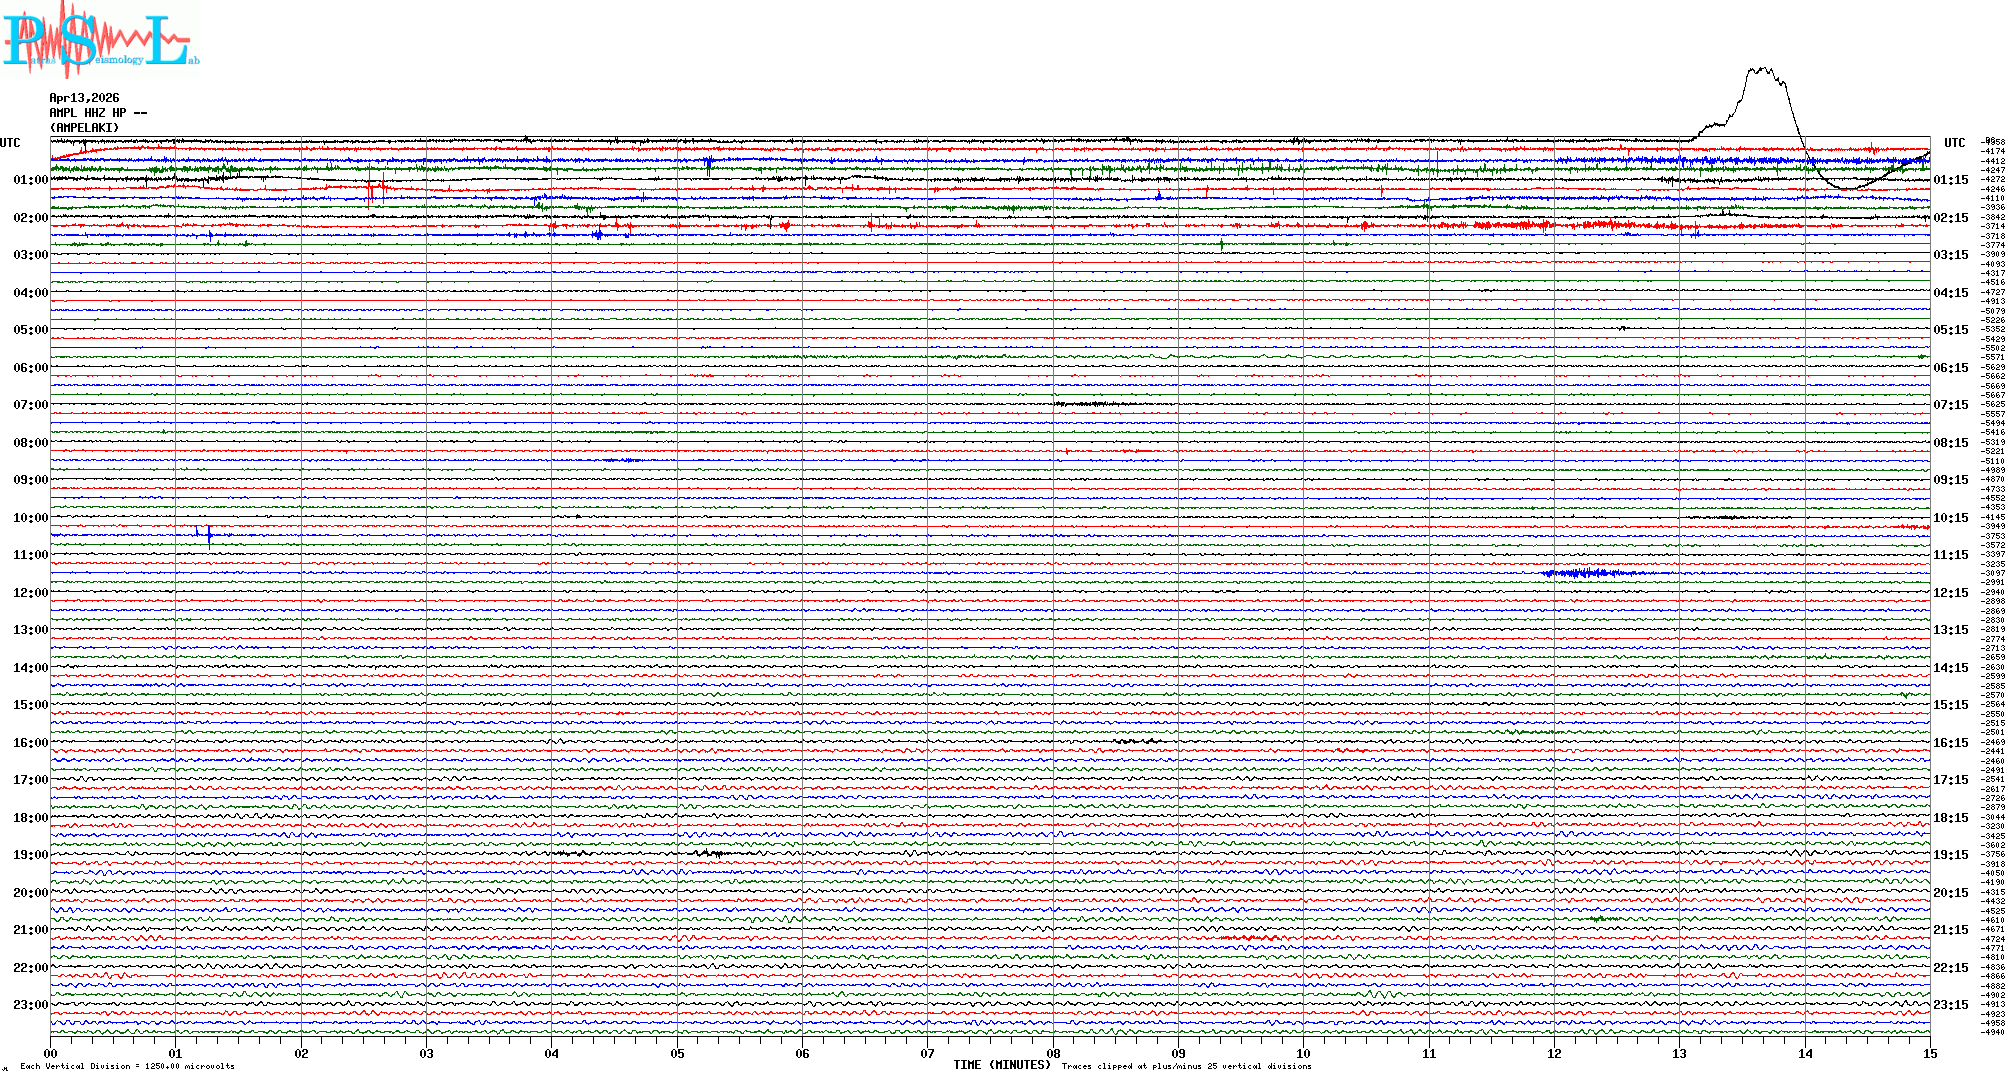Click the AMPL HHZ HP station text
The image size is (2010, 1080).
click(x=97, y=113)
